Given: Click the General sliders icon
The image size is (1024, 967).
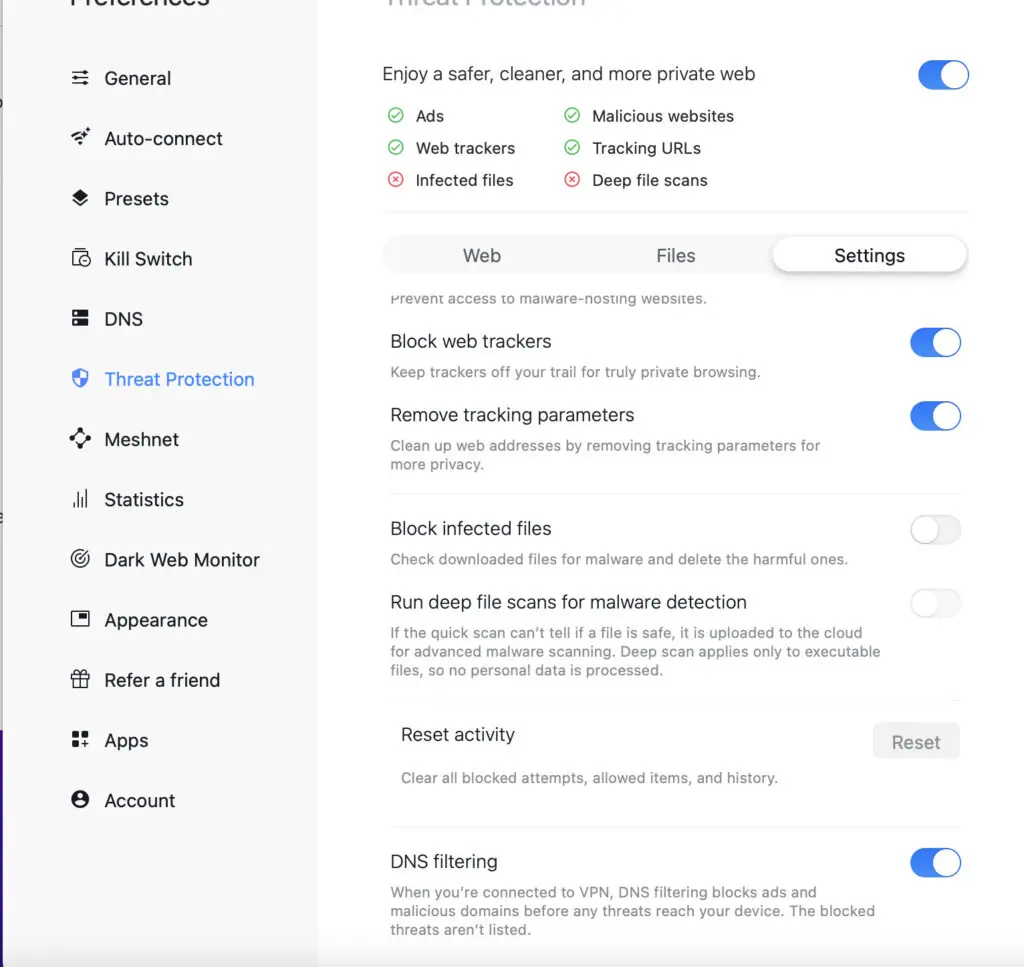Looking at the screenshot, I should click(x=80, y=78).
